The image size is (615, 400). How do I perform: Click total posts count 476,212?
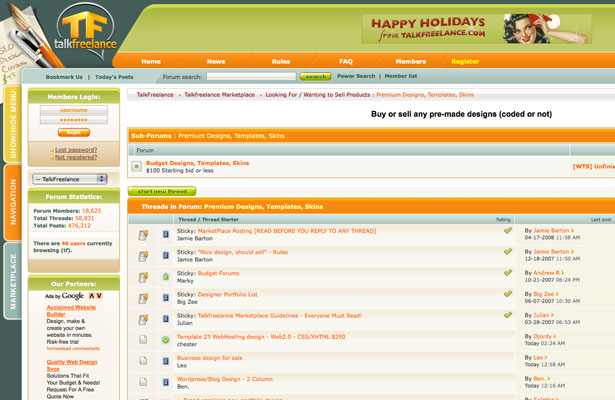click(79, 226)
